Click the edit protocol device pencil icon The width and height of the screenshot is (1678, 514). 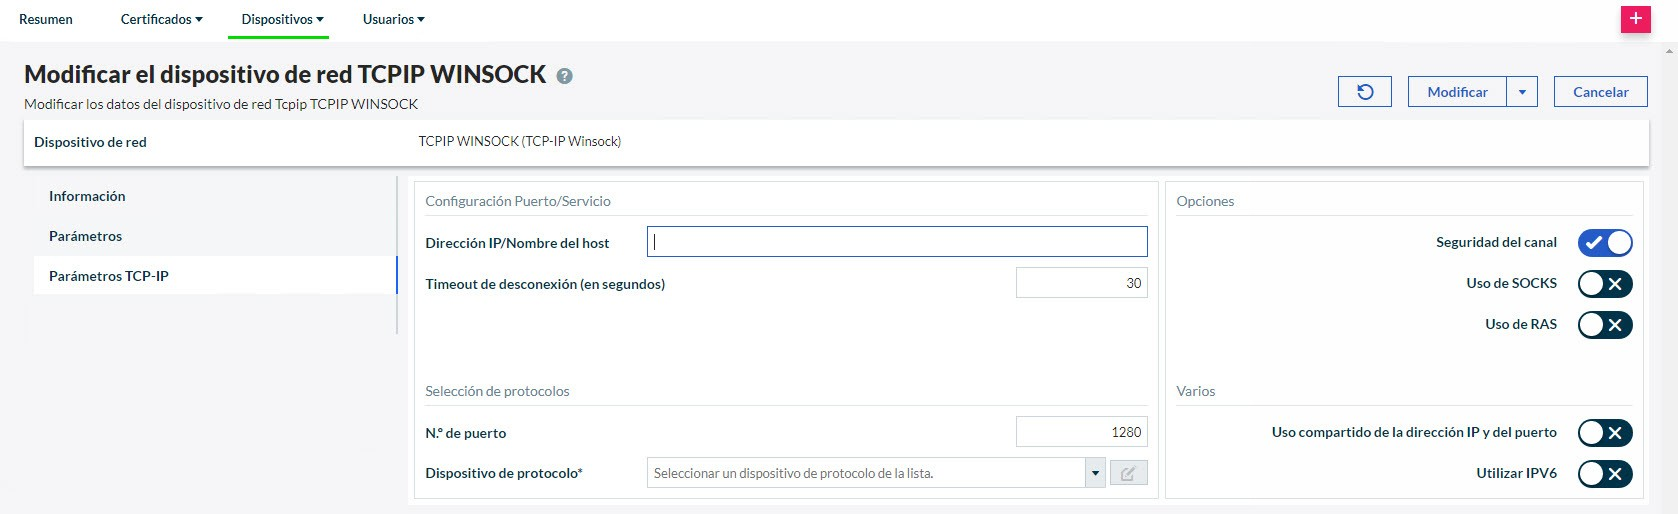point(1128,473)
